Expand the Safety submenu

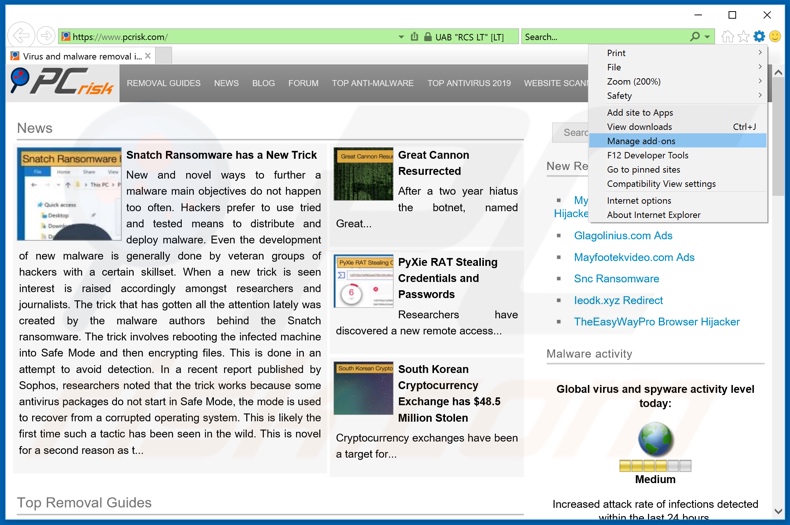click(678, 95)
